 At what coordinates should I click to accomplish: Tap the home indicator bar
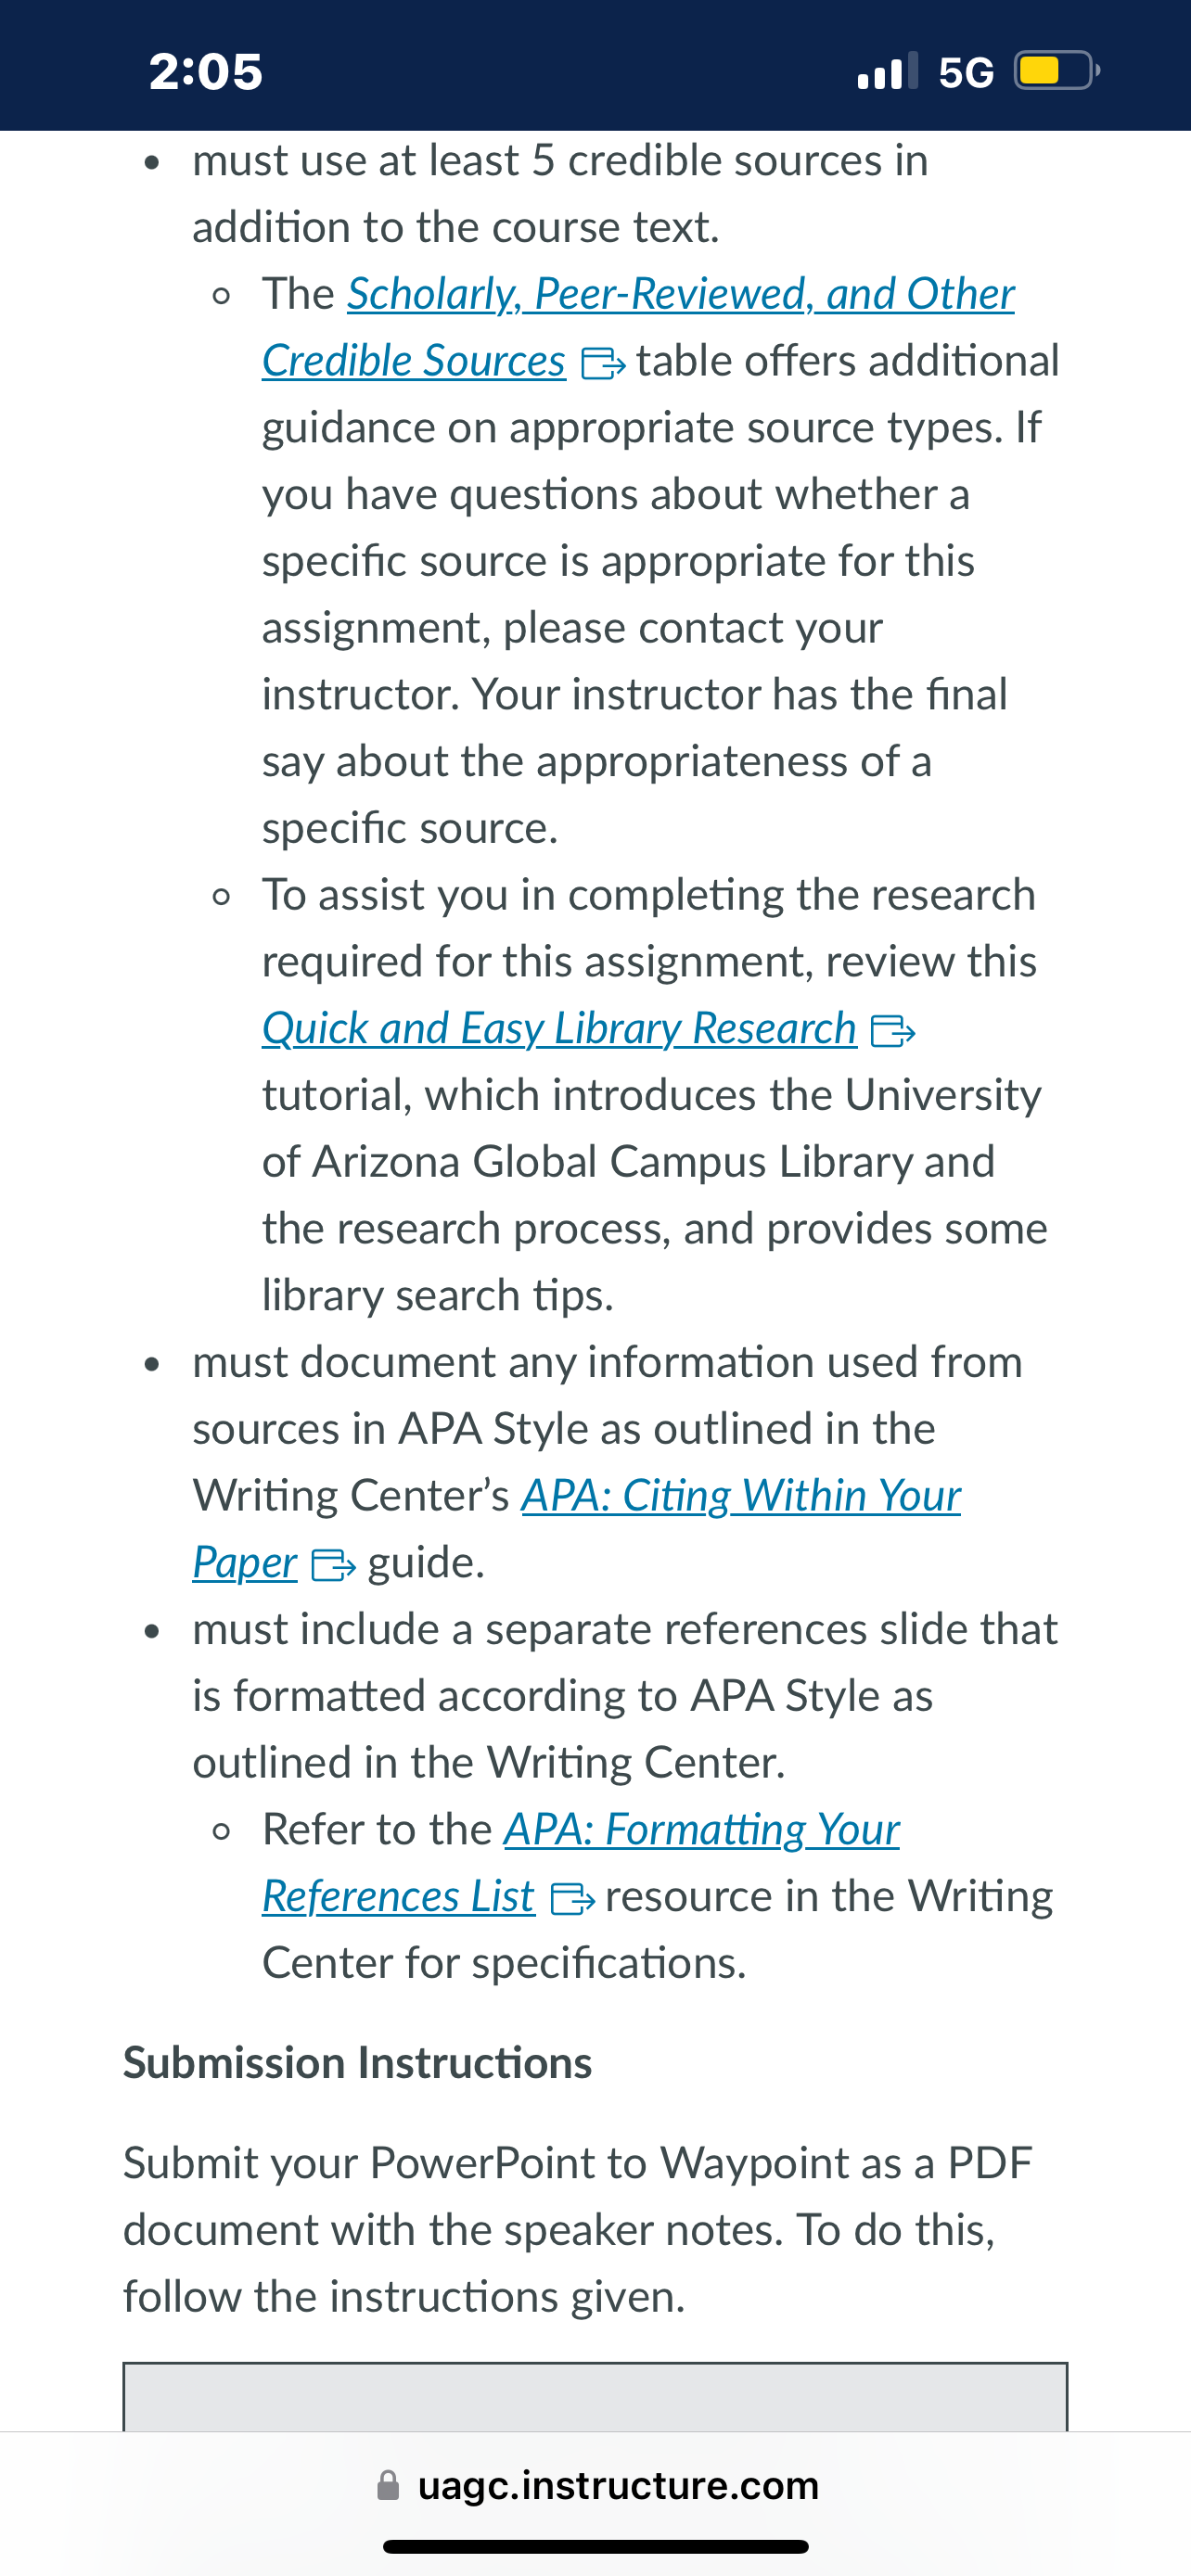tap(596, 2546)
